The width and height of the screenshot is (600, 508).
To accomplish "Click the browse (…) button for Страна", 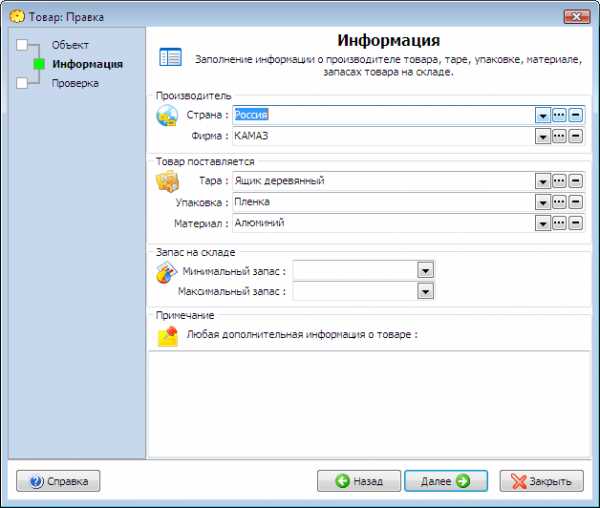I will [x=560, y=115].
